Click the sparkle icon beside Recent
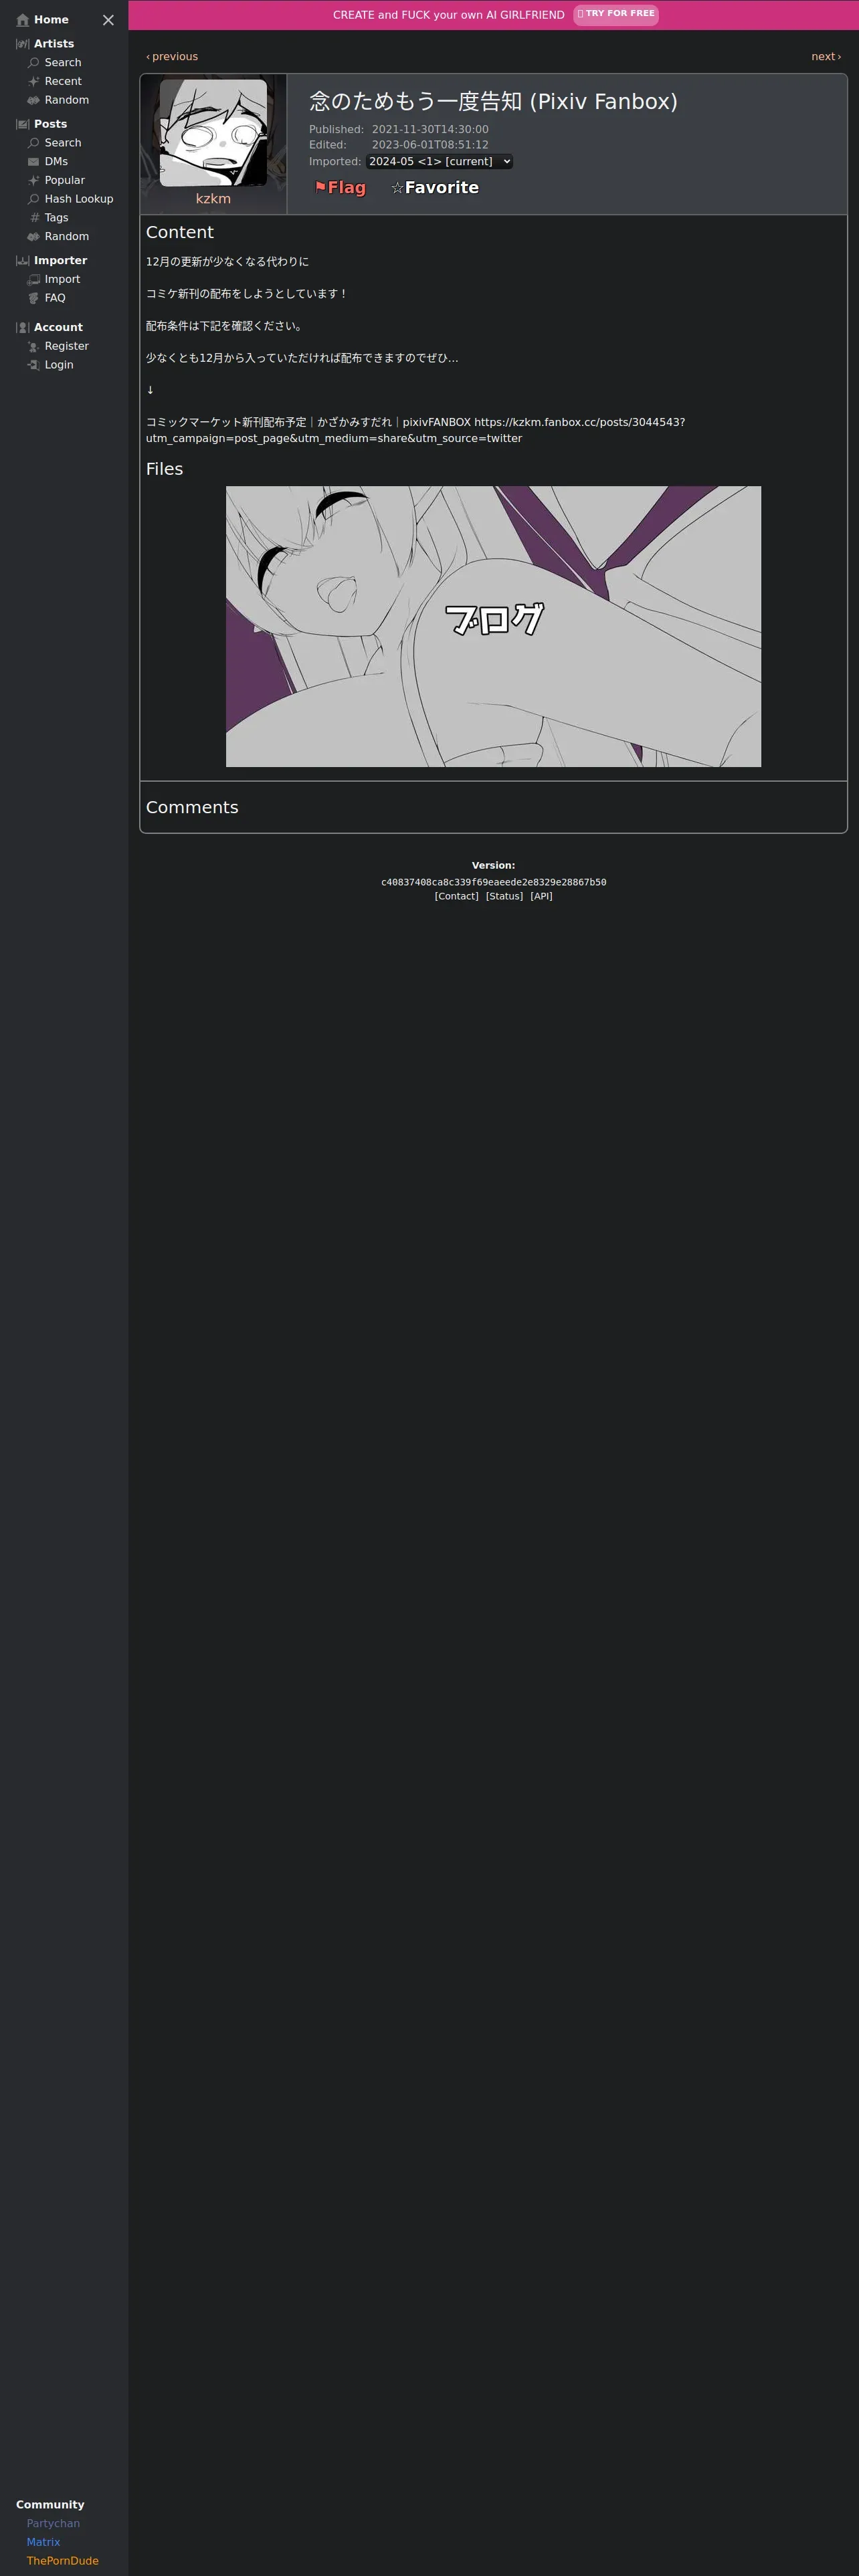This screenshot has height=2576, width=859. click(x=34, y=82)
